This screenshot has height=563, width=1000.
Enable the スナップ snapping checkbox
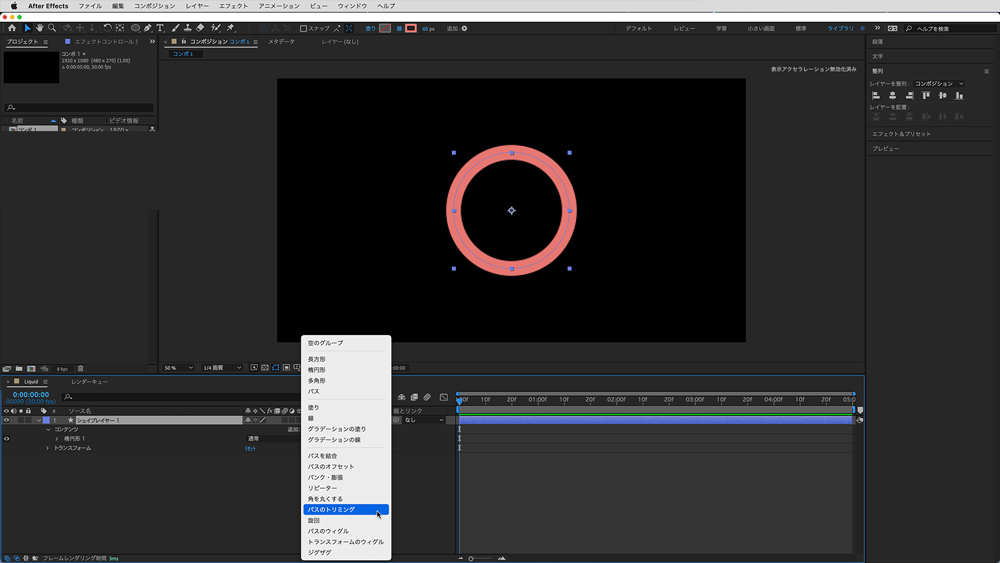tap(304, 28)
